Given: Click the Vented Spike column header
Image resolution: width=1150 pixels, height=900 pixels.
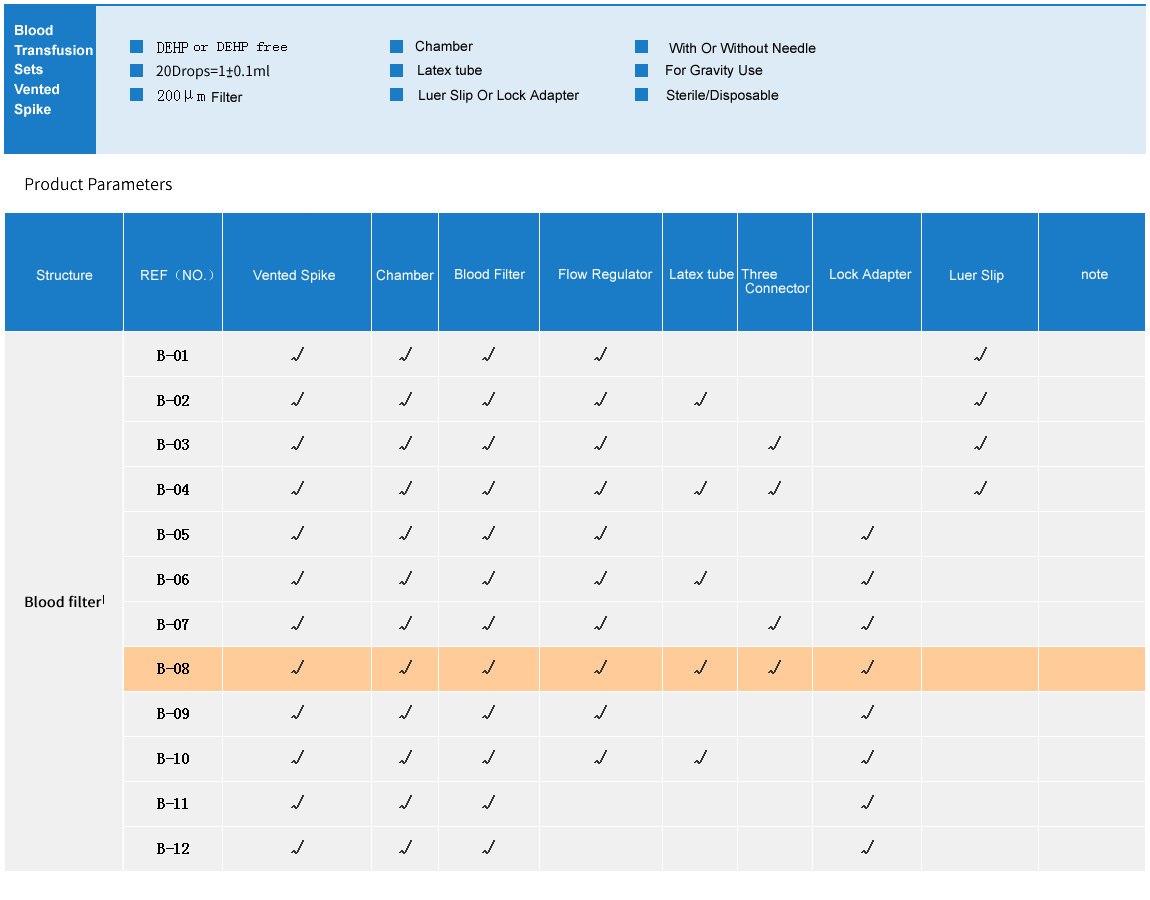Looking at the screenshot, I should [x=294, y=275].
